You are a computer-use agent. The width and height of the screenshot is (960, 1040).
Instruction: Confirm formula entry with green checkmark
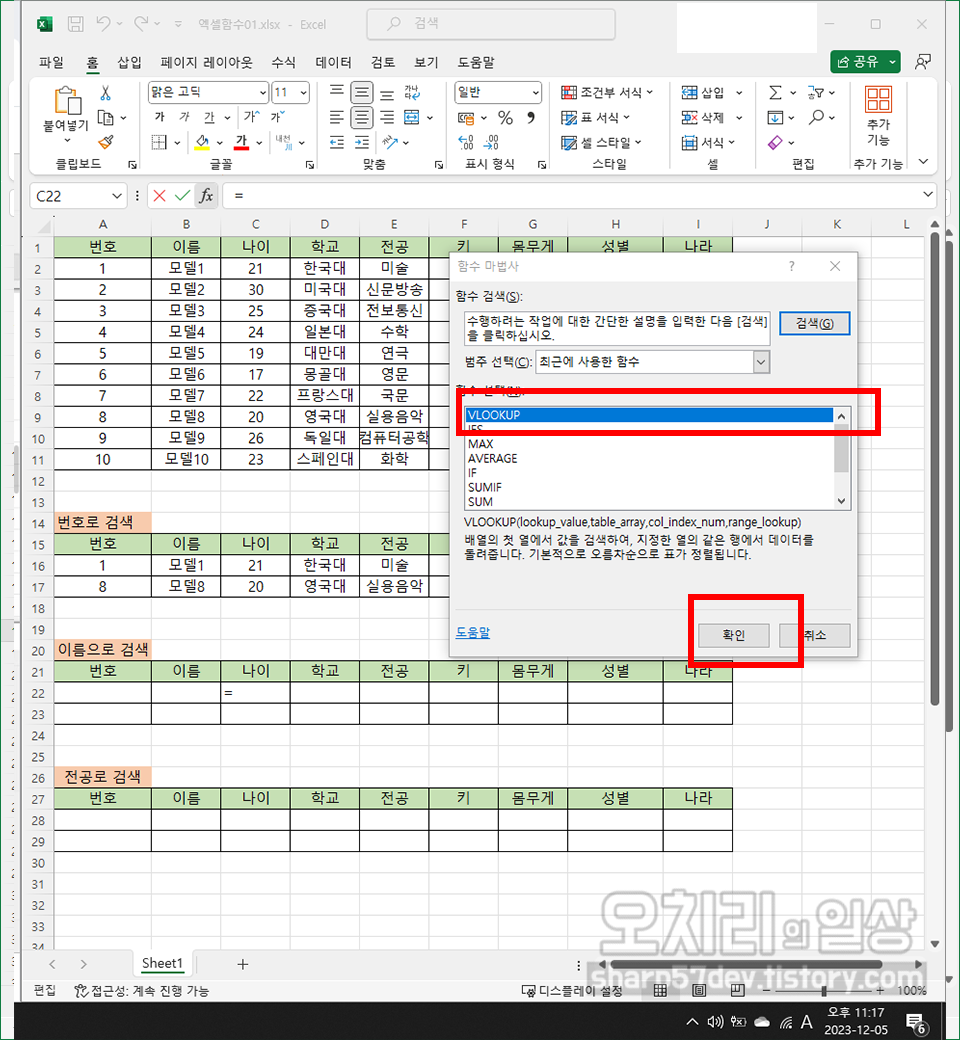pyautogui.click(x=182, y=196)
